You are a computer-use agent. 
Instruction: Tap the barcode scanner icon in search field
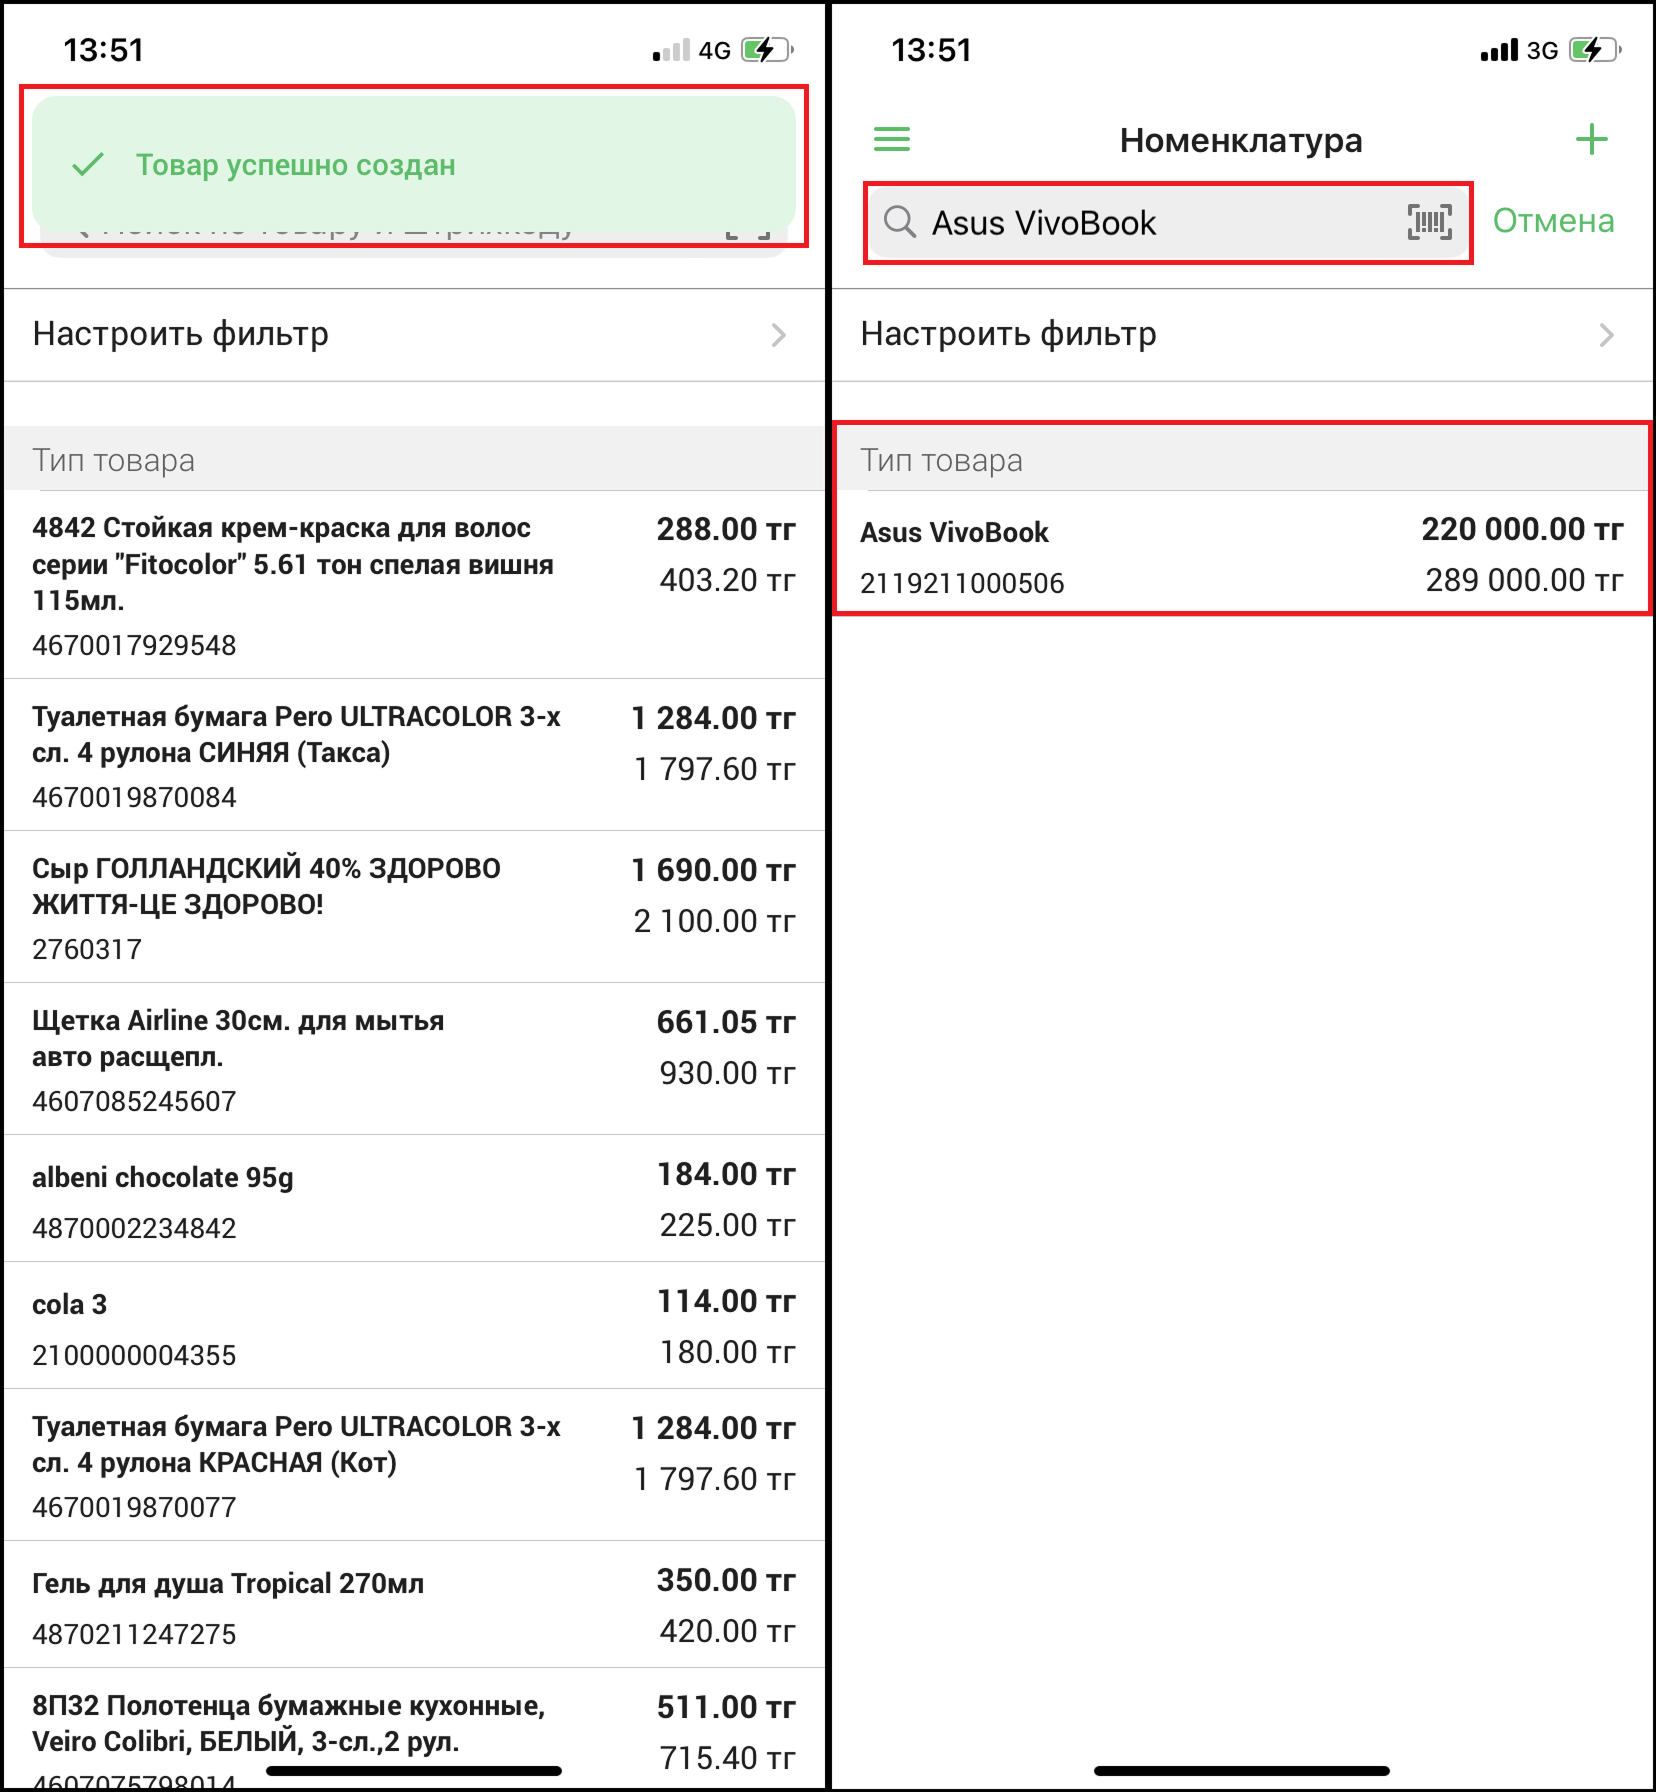(1430, 222)
